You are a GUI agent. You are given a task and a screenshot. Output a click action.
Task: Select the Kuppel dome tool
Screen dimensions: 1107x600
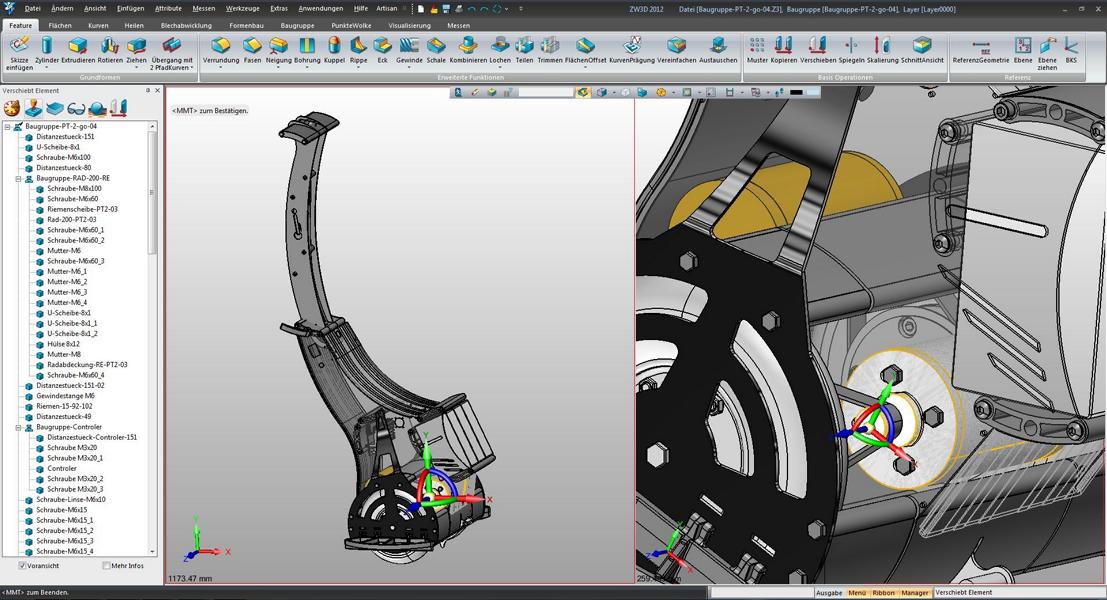pyautogui.click(x=334, y=50)
